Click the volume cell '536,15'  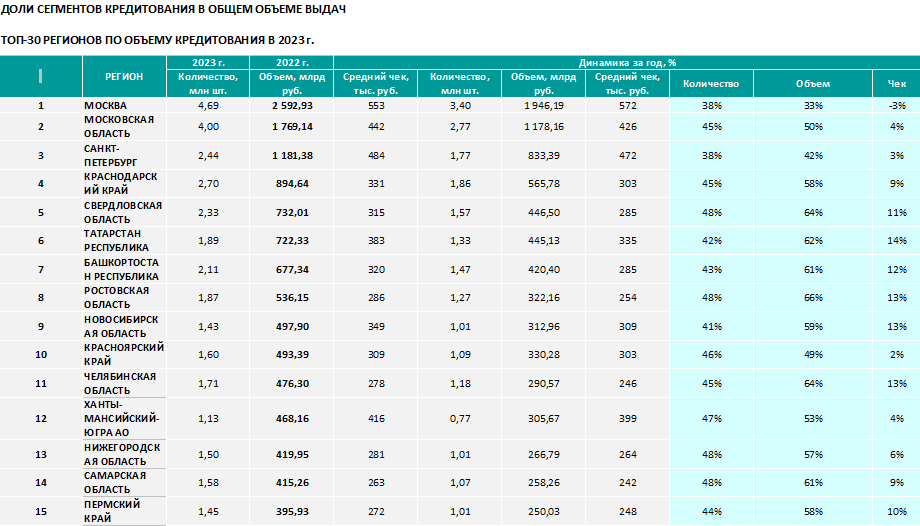click(292, 298)
